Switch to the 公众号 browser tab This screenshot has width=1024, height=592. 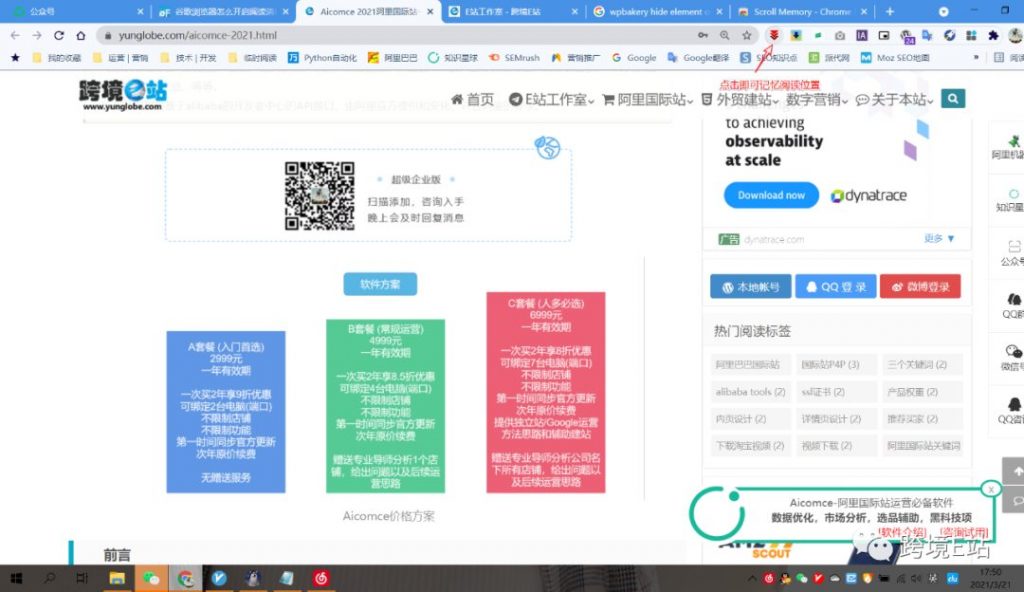pyautogui.click(x=78, y=12)
